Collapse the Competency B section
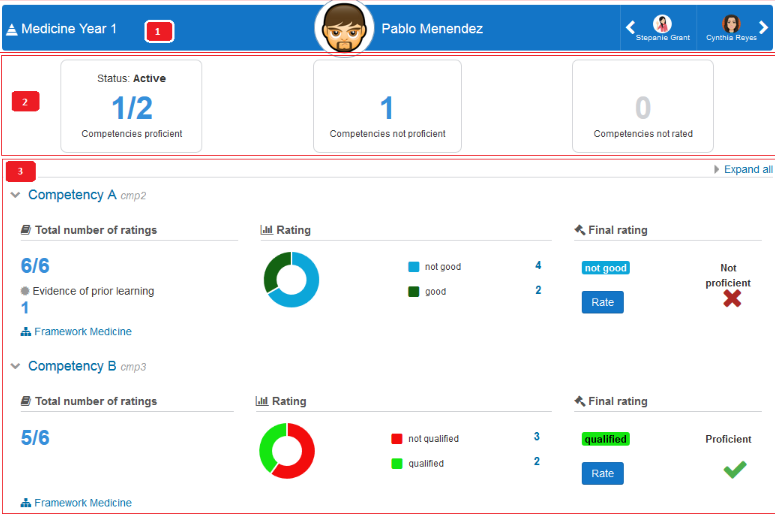This screenshot has width=775, height=515. [15, 367]
